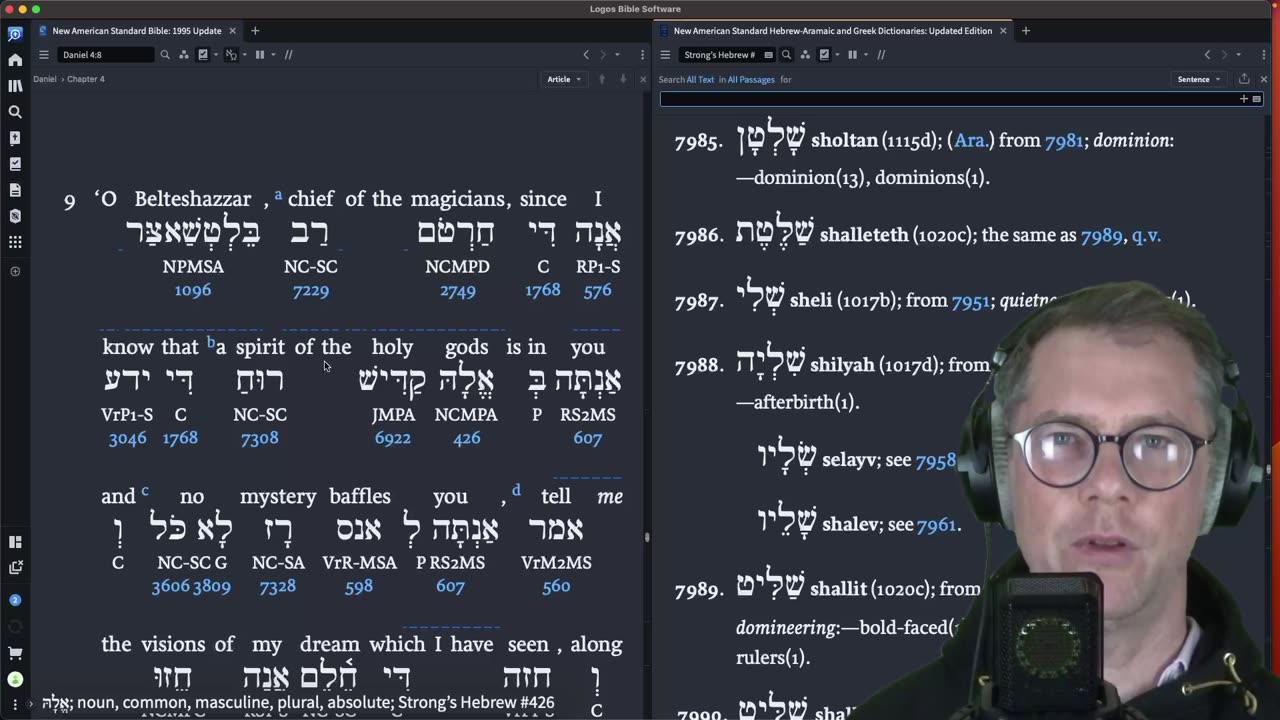
Task: Open the canvas/tools icon in sidebar
Action: pos(15,216)
